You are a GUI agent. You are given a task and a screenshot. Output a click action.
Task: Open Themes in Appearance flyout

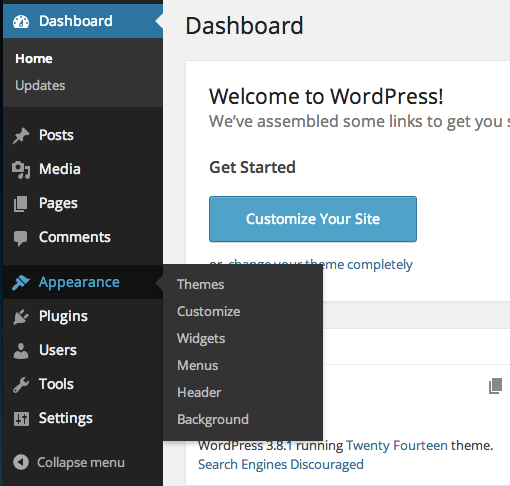pyautogui.click(x=200, y=284)
